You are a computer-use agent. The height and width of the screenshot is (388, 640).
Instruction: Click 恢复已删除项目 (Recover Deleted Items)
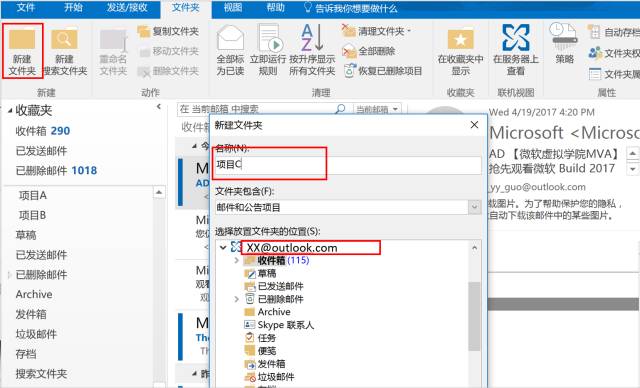(383, 71)
